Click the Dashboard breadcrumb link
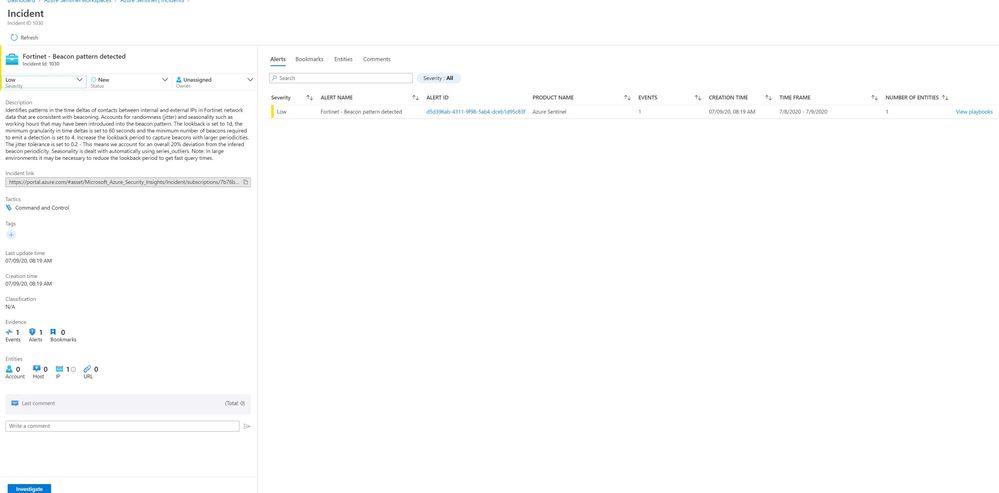The height and width of the screenshot is (493, 999). [x=21, y=2]
